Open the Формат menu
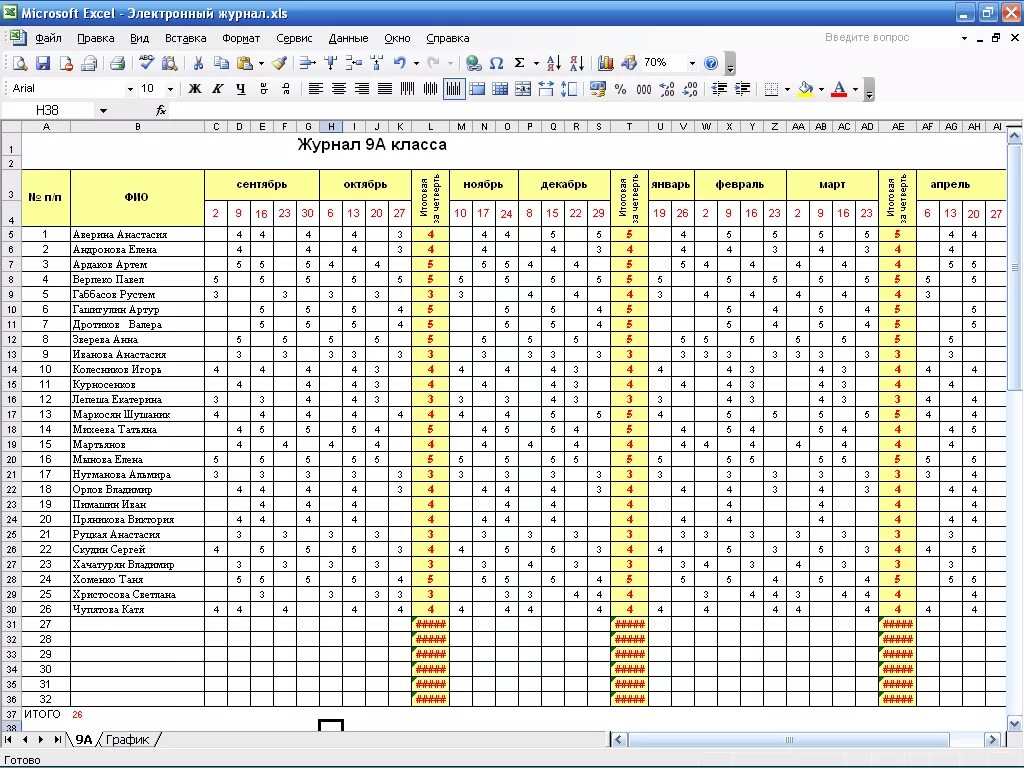 click(x=241, y=38)
